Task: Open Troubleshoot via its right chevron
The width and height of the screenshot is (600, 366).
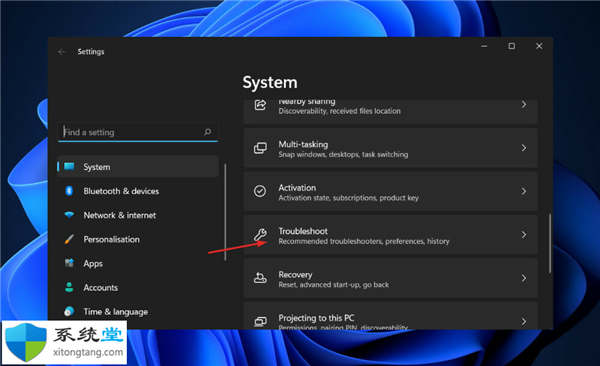Action: (524, 235)
